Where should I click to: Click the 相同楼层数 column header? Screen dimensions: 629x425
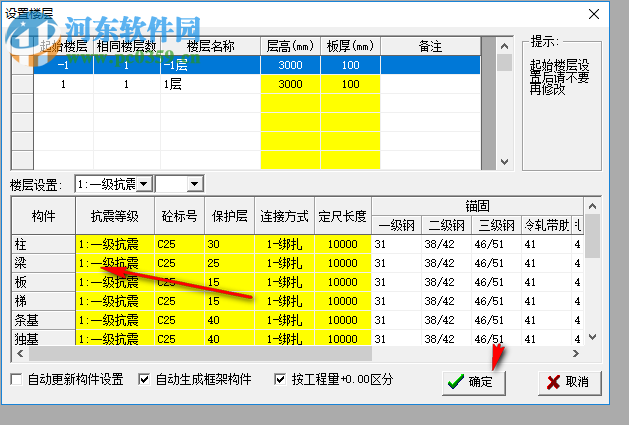click(127, 46)
